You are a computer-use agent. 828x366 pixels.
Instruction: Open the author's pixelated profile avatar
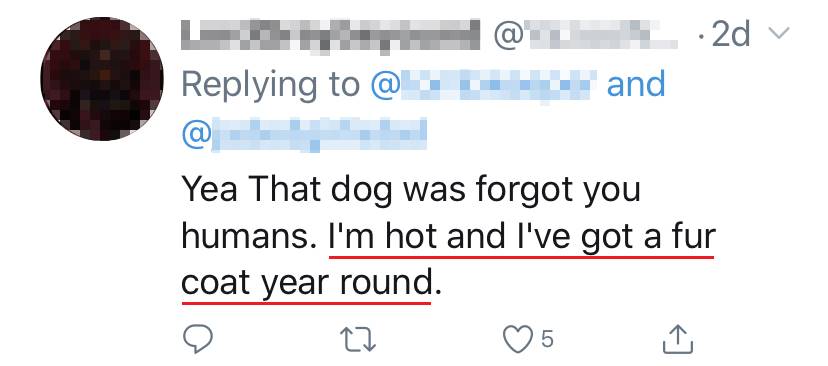(x=102, y=79)
